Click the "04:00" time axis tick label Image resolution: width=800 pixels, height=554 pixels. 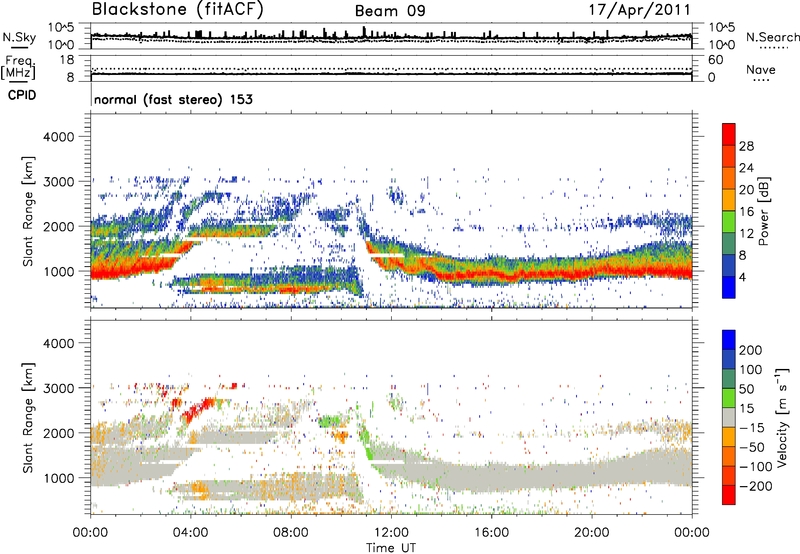[x=191, y=533]
